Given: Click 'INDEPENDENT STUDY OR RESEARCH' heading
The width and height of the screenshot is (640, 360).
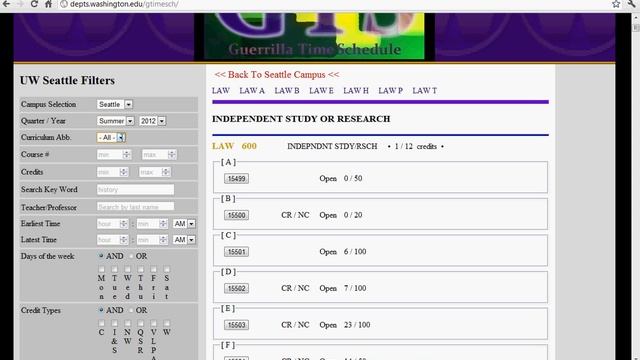Looking at the screenshot, I should click(x=301, y=119).
